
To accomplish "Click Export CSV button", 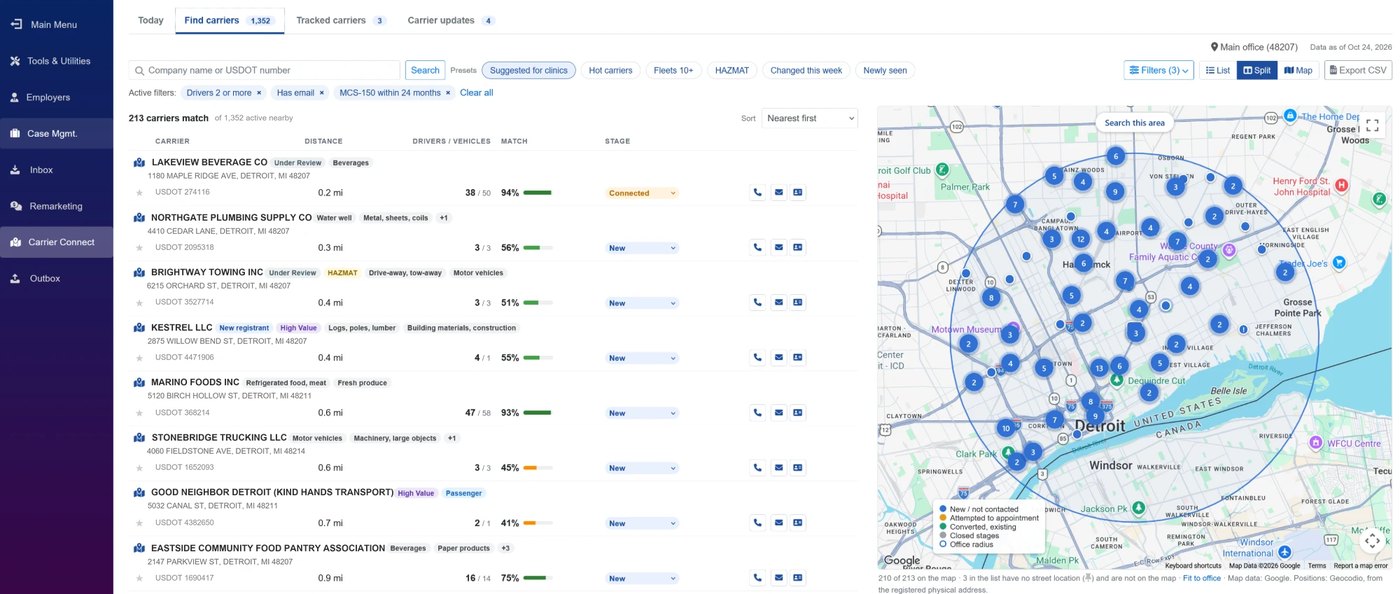I will [x=1358, y=70].
